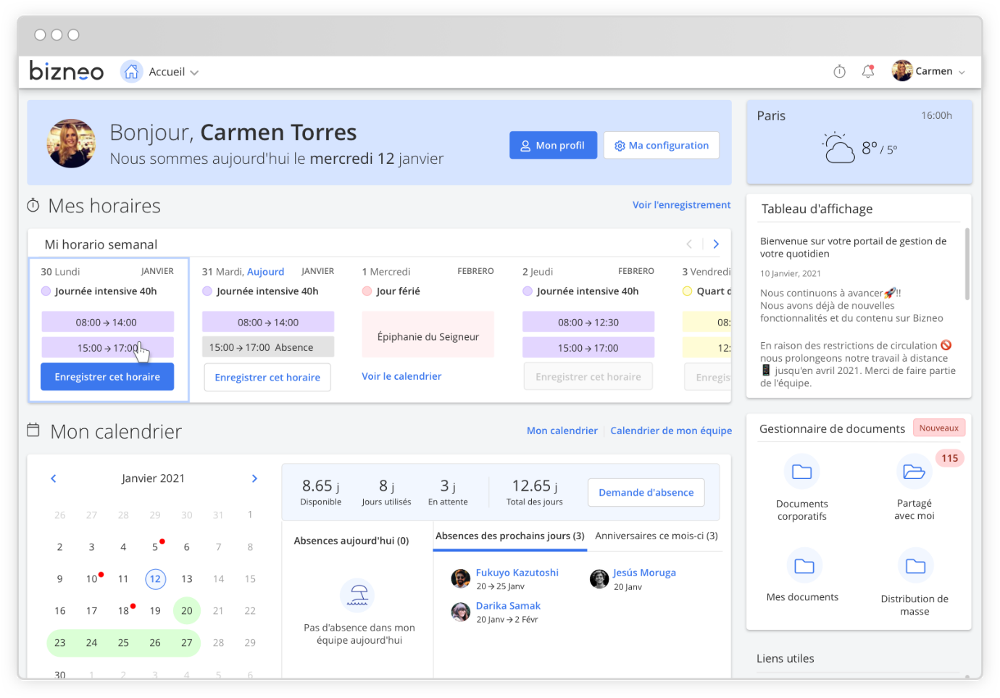Click the Aujourd link on Mardi 31
Image resolution: width=1000 pixels, height=698 pixels.
click(x=265, y=272)
